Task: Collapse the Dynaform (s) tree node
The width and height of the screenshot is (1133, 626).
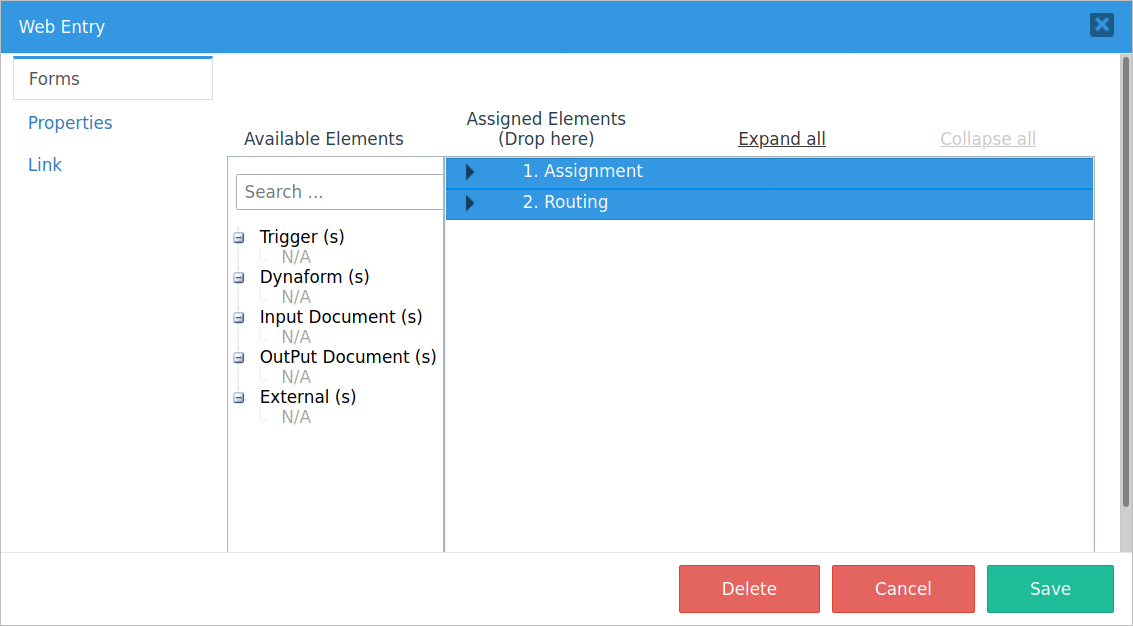Action: tap(239, 278)
